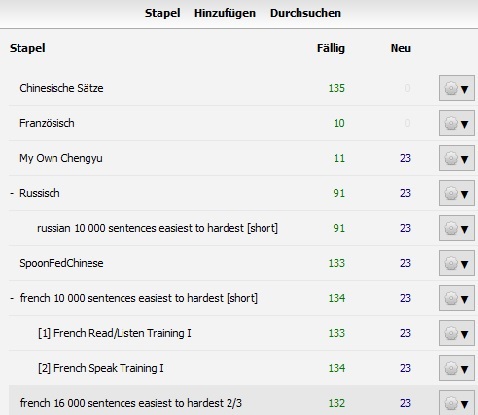Switch to the Stapel tab
Image resolution: width=478 pixels, height=415 pixels.
(163, 13)
